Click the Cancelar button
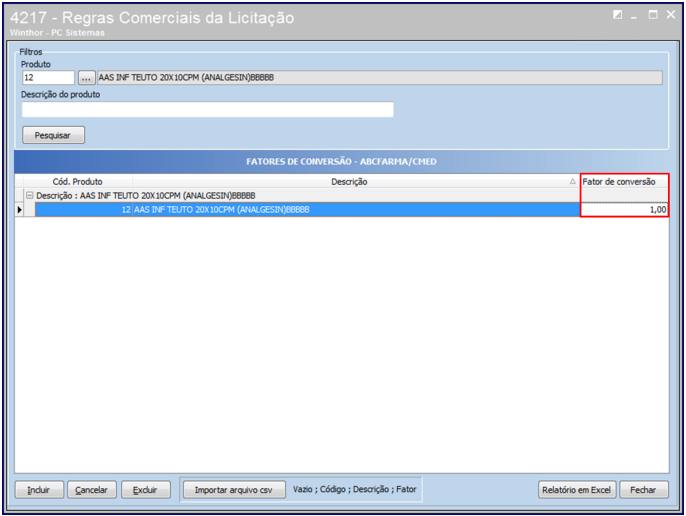This screenshot has height=516, width=686. click(x=92, y=490)
